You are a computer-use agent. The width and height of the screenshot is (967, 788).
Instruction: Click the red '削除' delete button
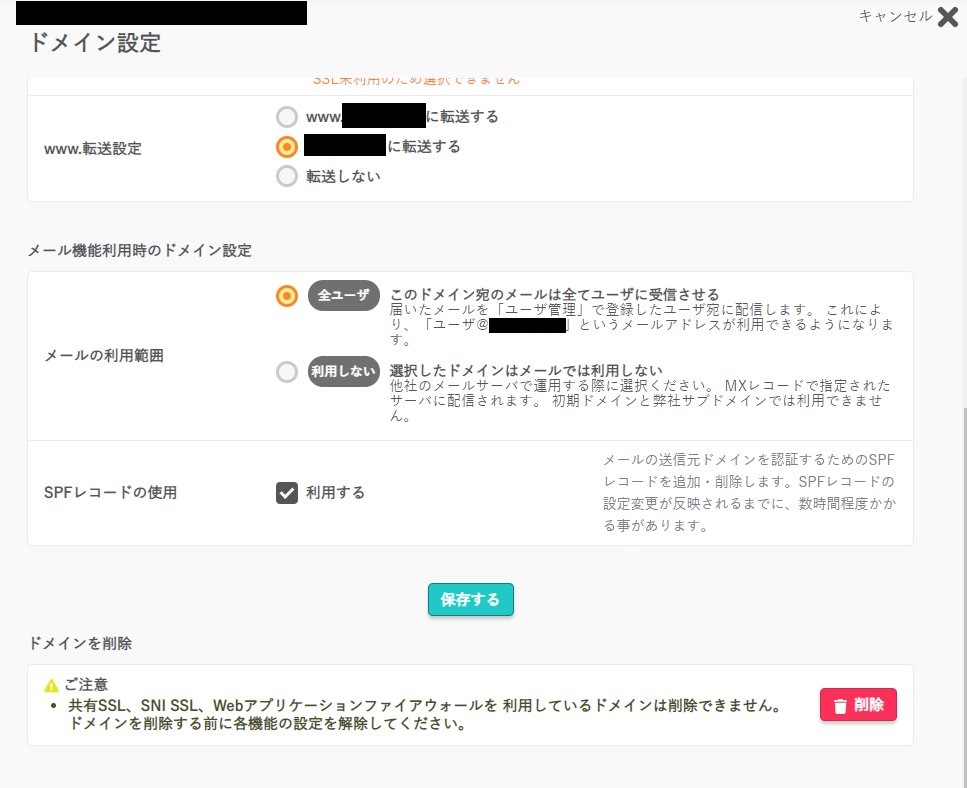(x=858, y=705)
